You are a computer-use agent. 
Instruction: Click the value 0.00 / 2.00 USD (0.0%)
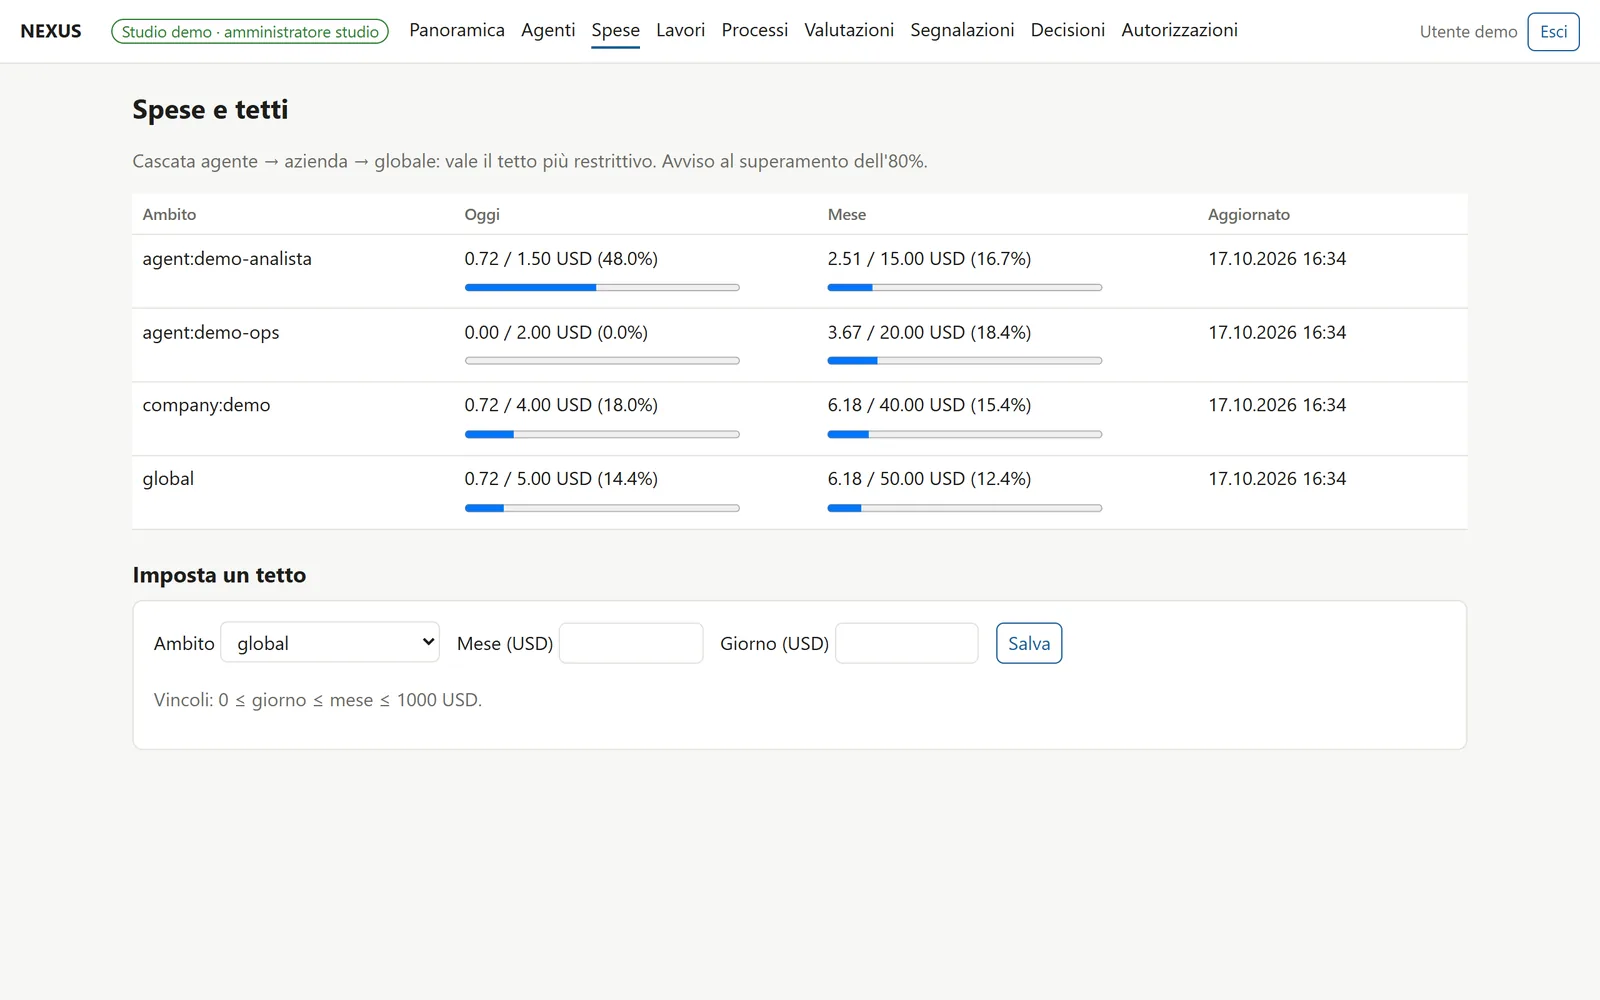click(x=556, y=332)
